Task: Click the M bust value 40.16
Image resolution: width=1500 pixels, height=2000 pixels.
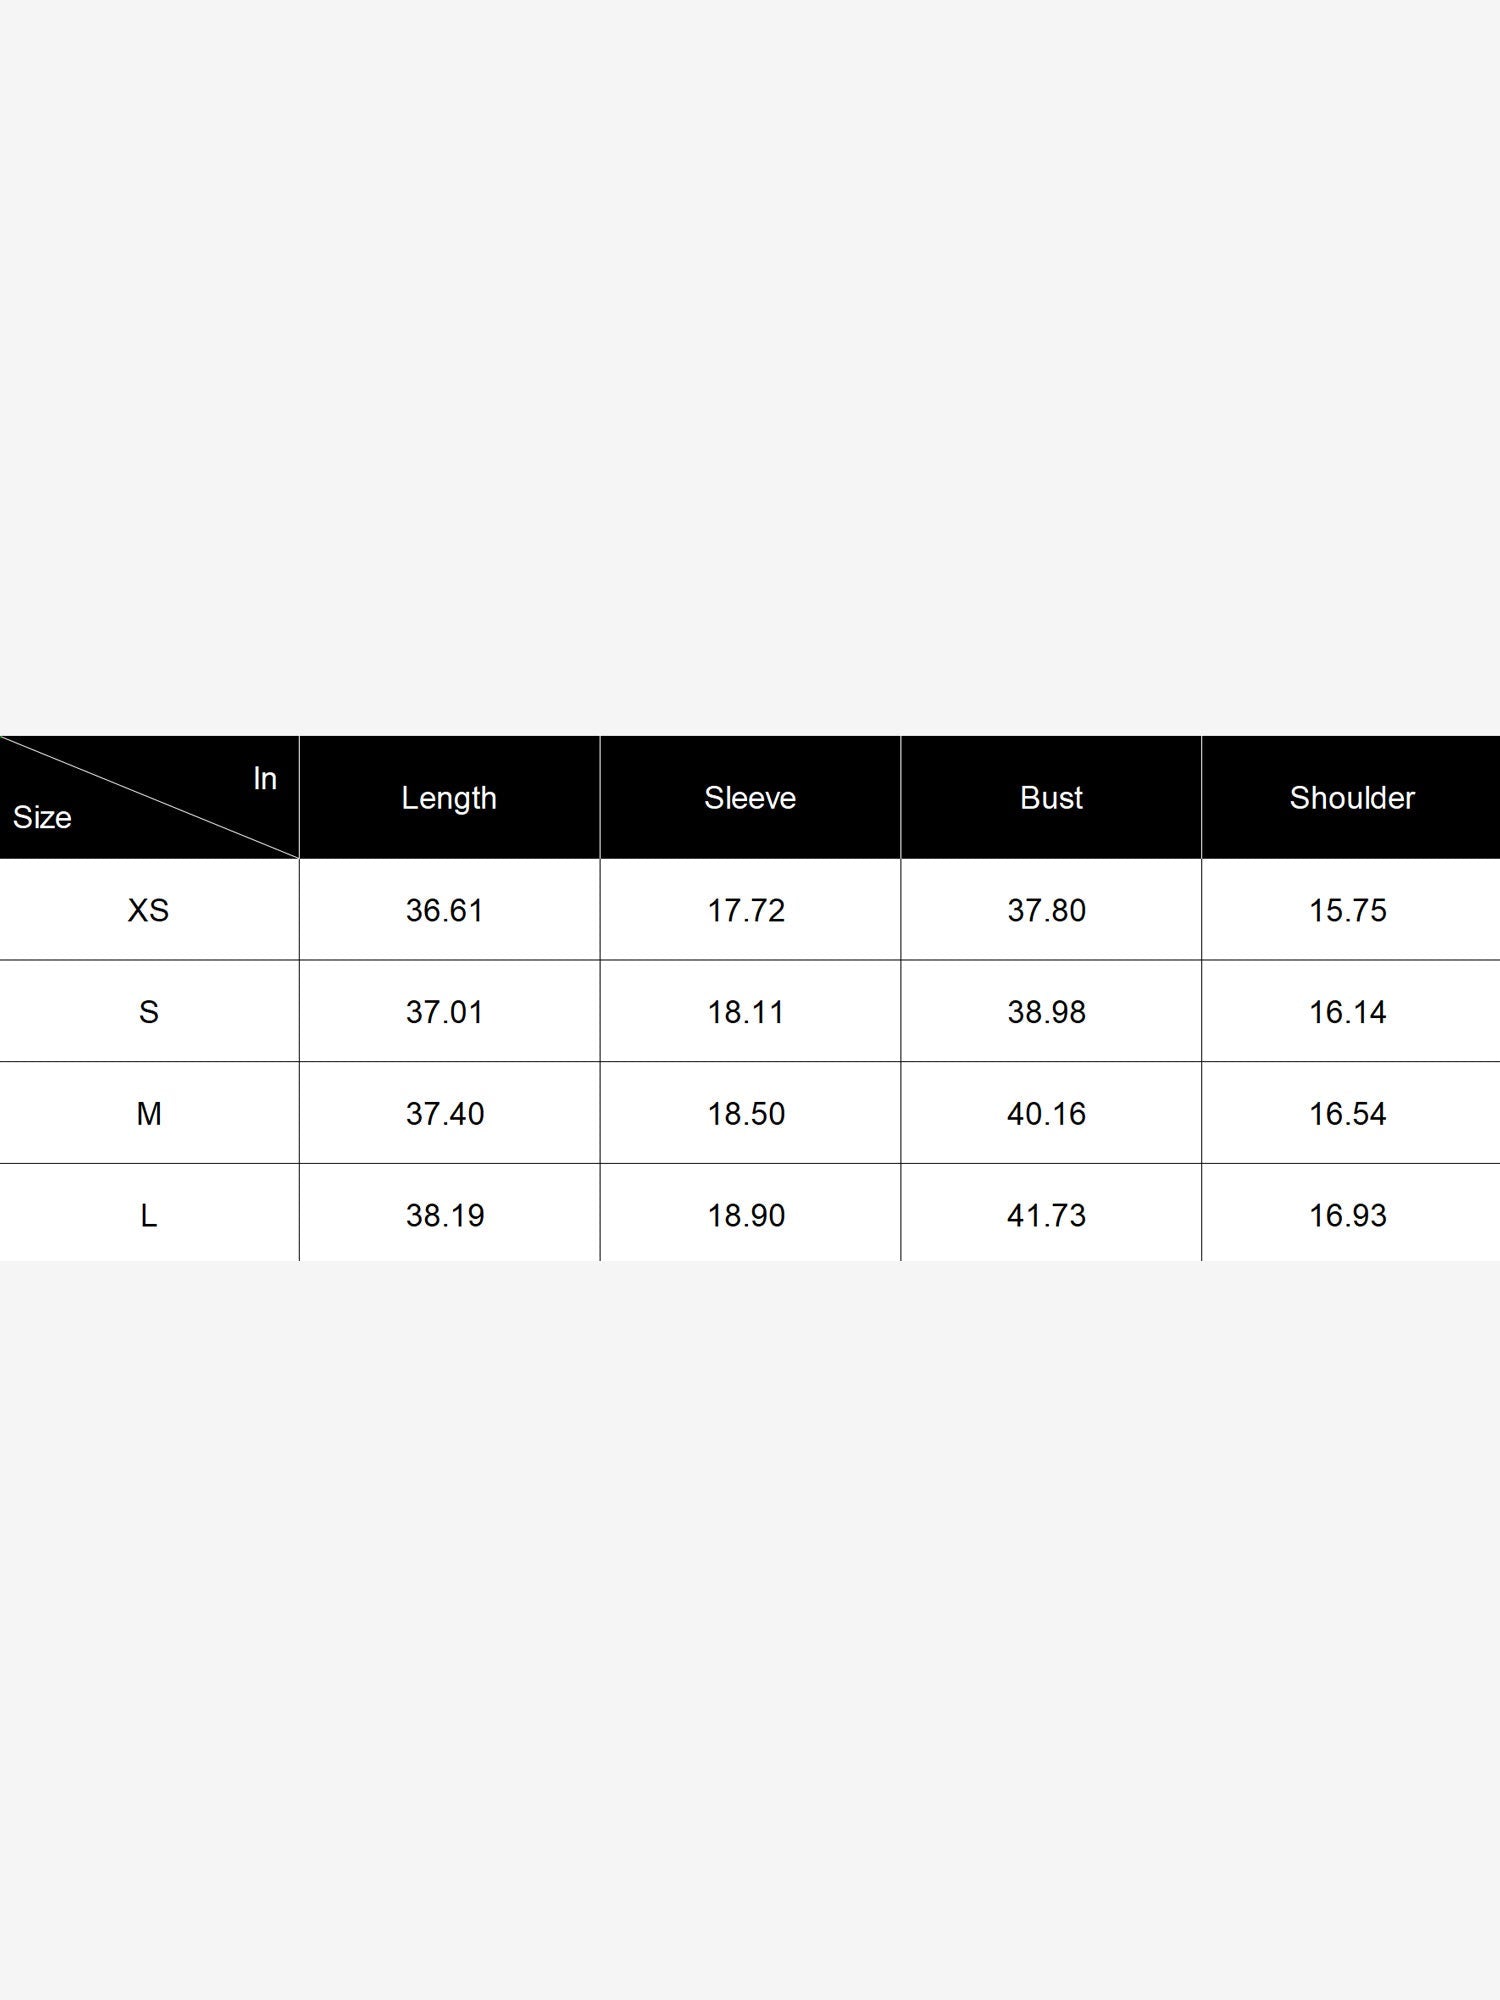Action: pyautogui.click(x=1047, y=1113)
